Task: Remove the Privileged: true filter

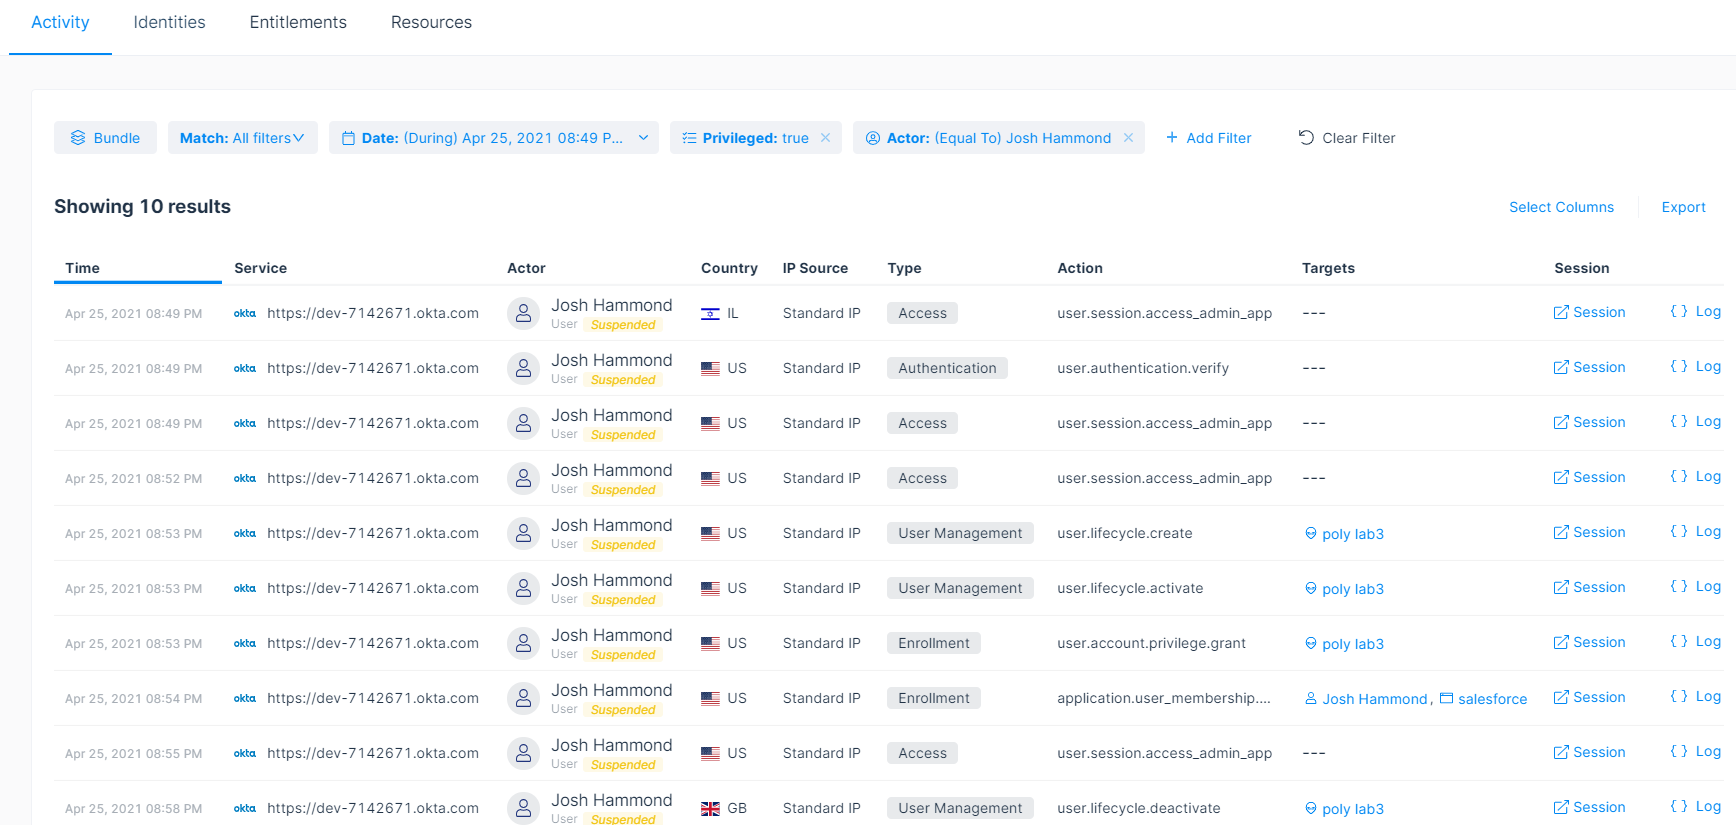Action: [x=825, y=138]
